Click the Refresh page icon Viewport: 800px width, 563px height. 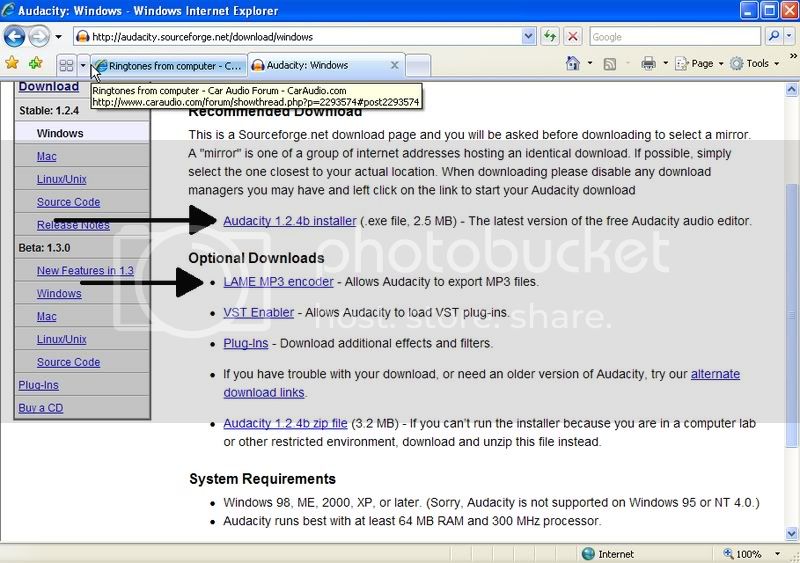(550, 37)
